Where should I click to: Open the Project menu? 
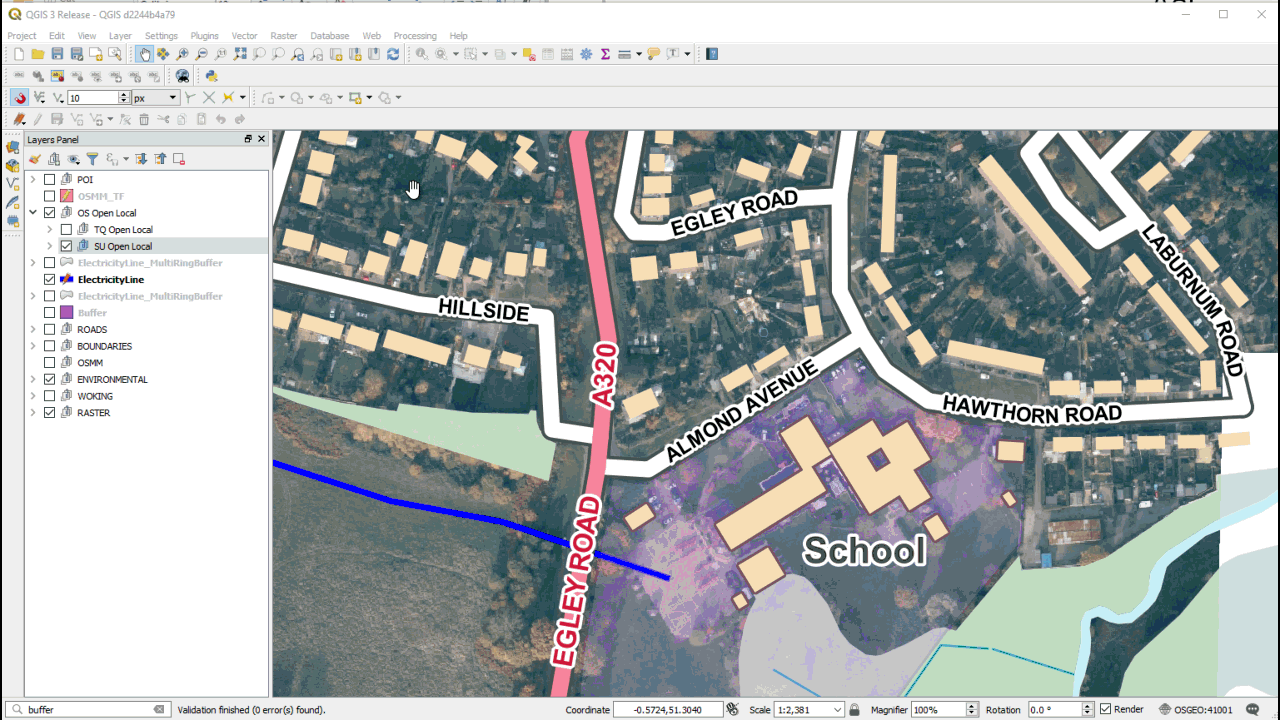(x=22, y=36)
